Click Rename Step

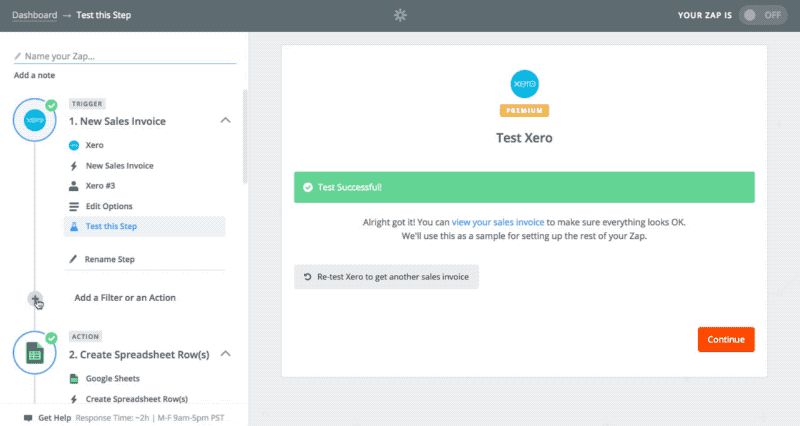pyautogui.click(x=110, y=259)
